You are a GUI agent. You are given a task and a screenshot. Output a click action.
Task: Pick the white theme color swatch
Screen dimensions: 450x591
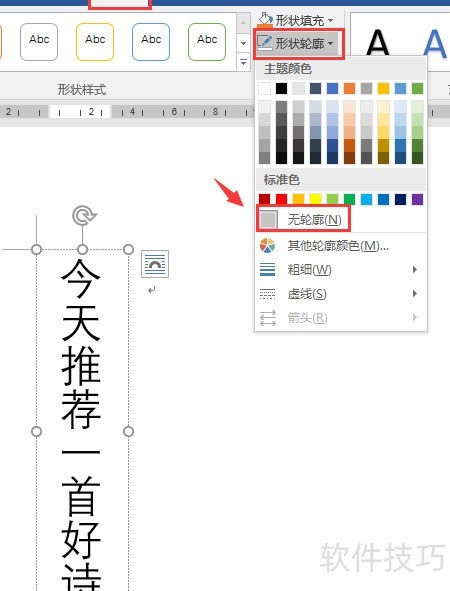point(265,89)
